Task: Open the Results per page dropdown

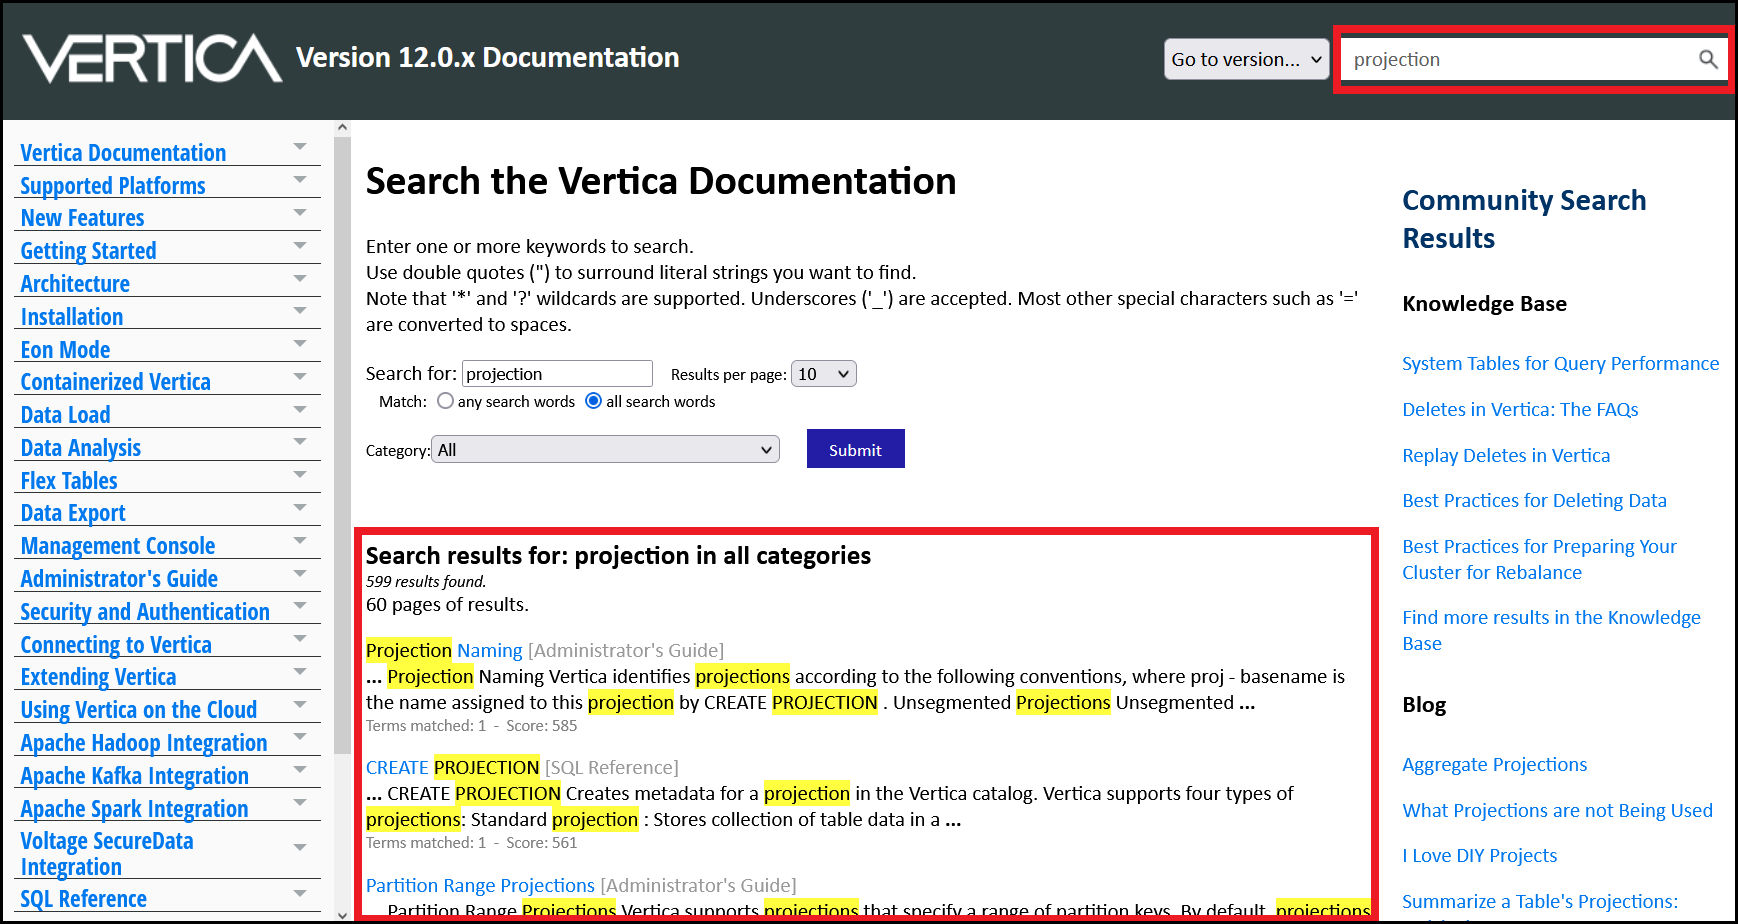Action: pos(823,374)
